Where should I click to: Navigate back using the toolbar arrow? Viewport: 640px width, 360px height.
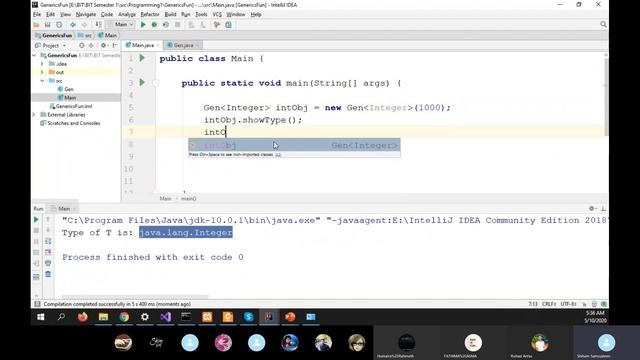coord(73,25)
